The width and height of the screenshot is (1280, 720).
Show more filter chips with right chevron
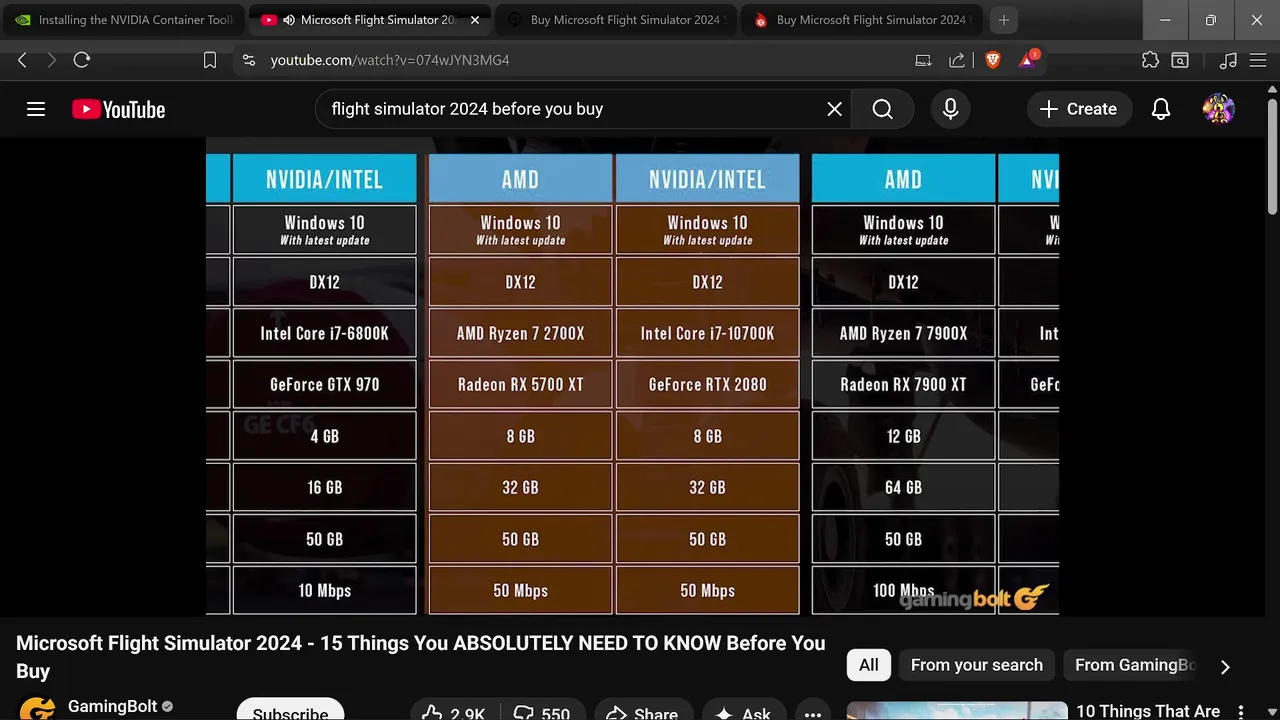pyautogui.click(x=1225, y=666)
